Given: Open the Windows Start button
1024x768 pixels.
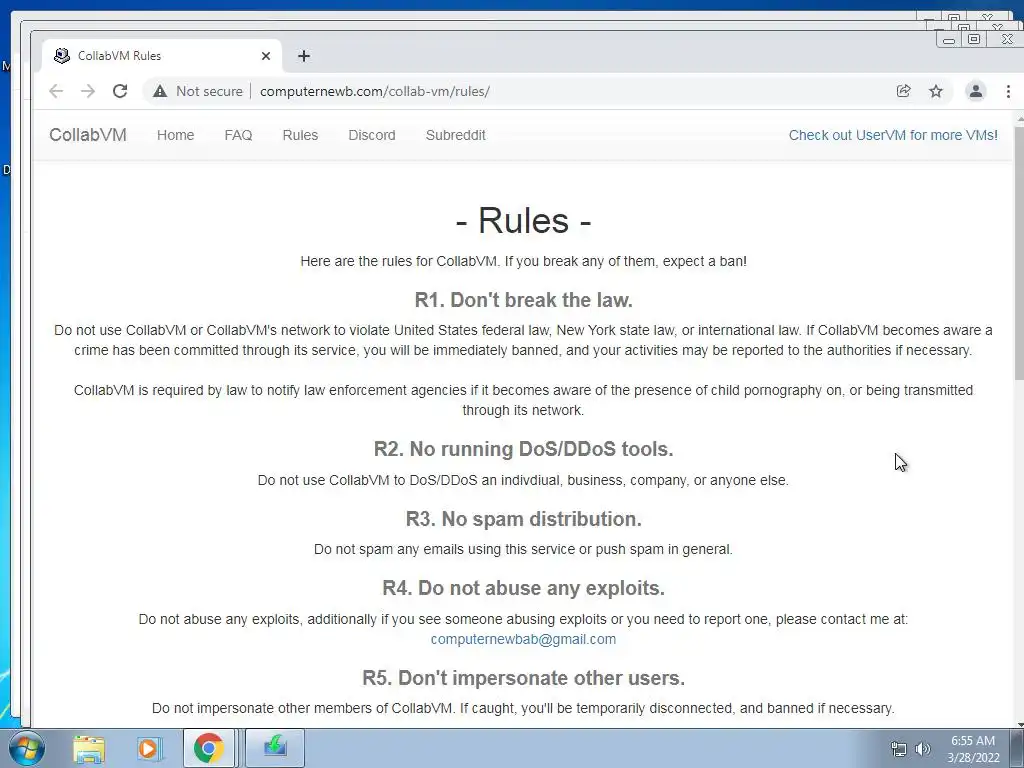Looking at the screenshot, I should (25, 748).
